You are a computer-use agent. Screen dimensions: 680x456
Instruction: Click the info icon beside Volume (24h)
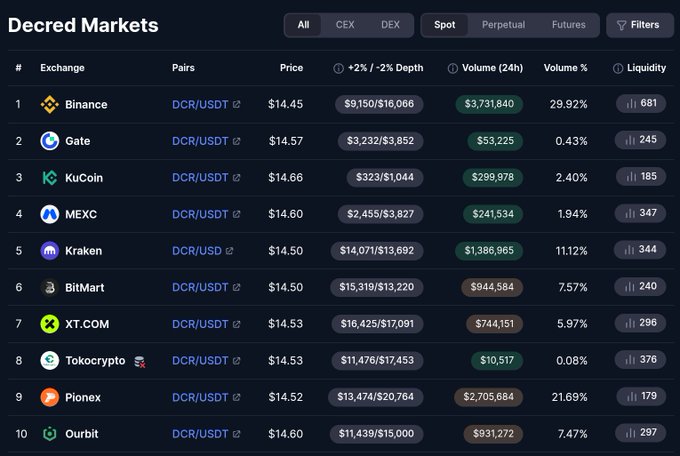click(x=452, y=69)
